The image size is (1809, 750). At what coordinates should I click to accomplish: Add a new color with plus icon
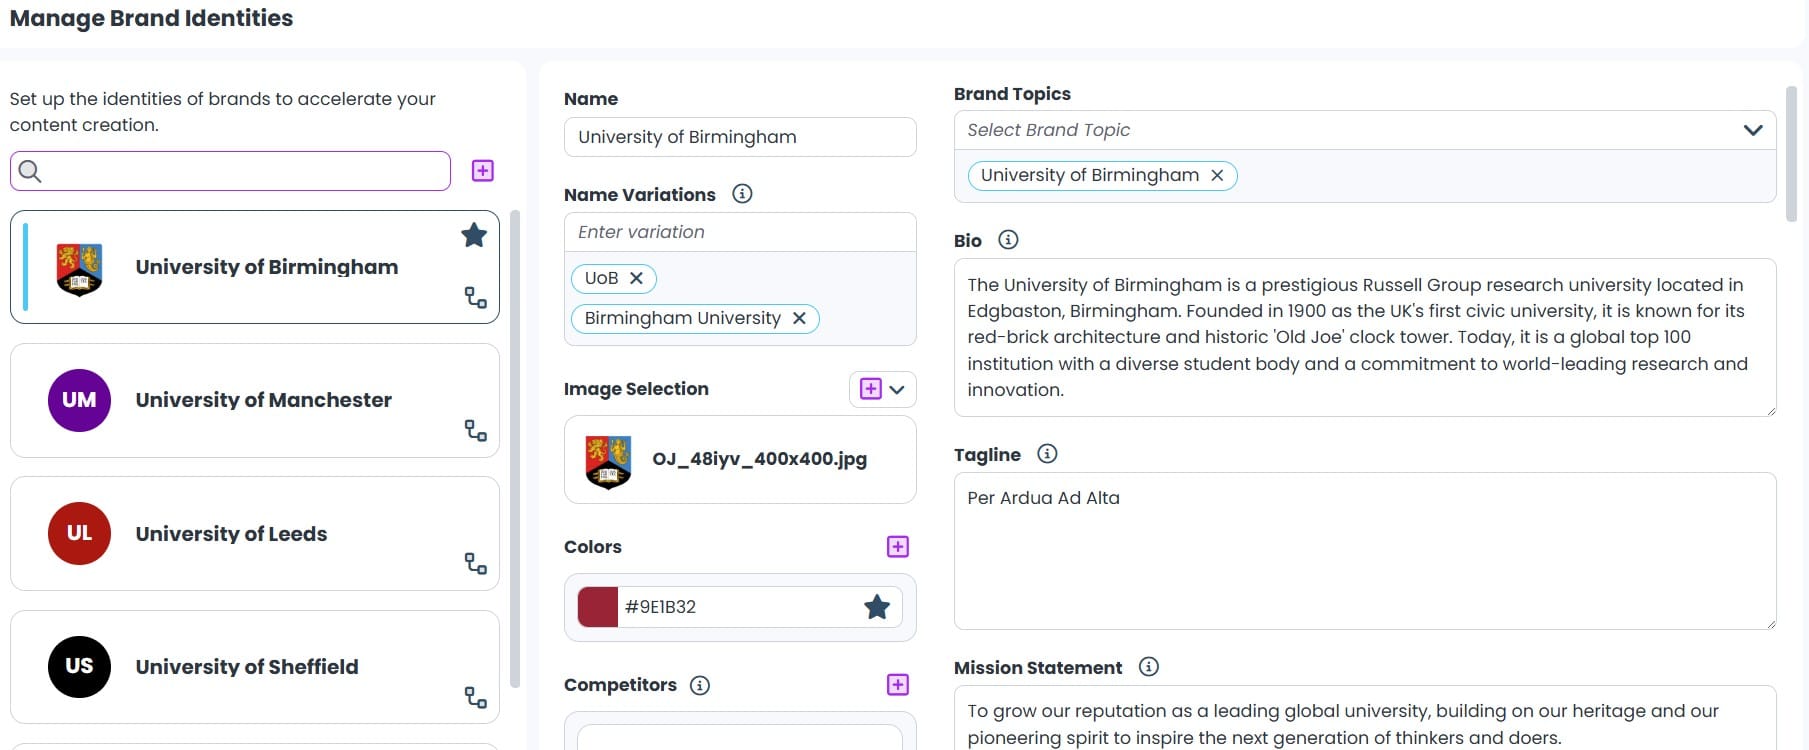pos(898,547)
